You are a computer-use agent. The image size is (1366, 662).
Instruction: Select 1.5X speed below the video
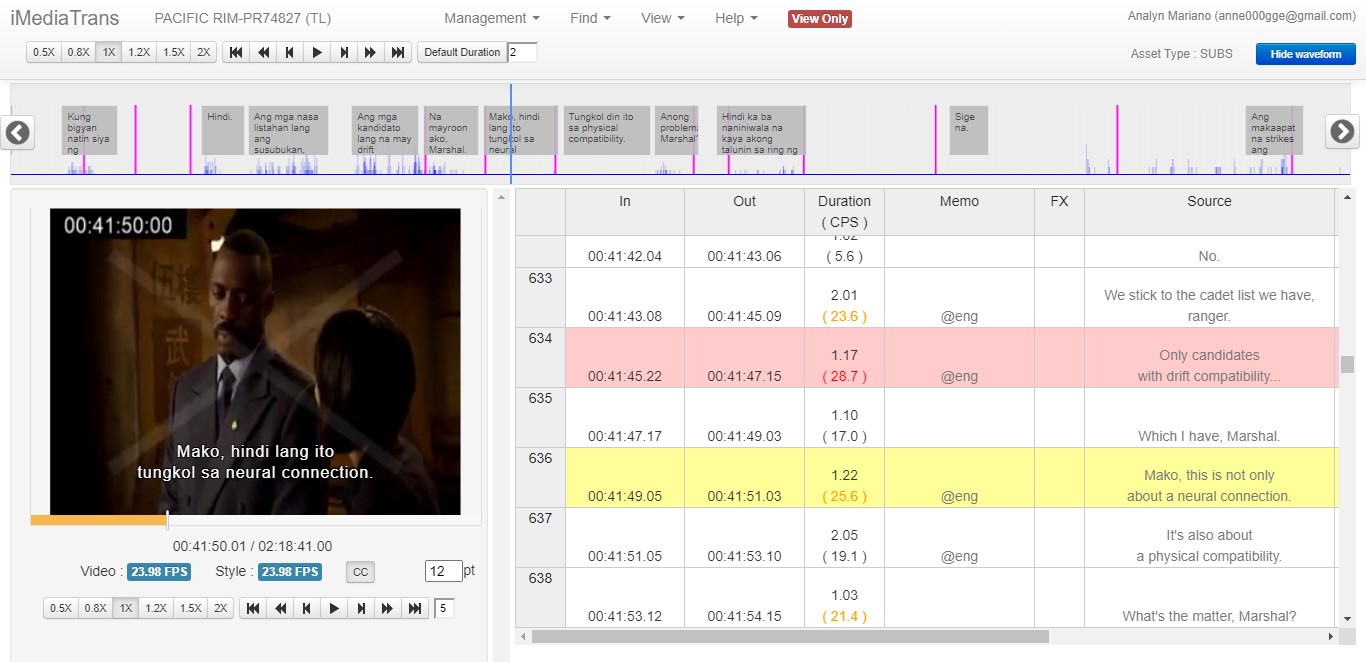tap(190, 608)
